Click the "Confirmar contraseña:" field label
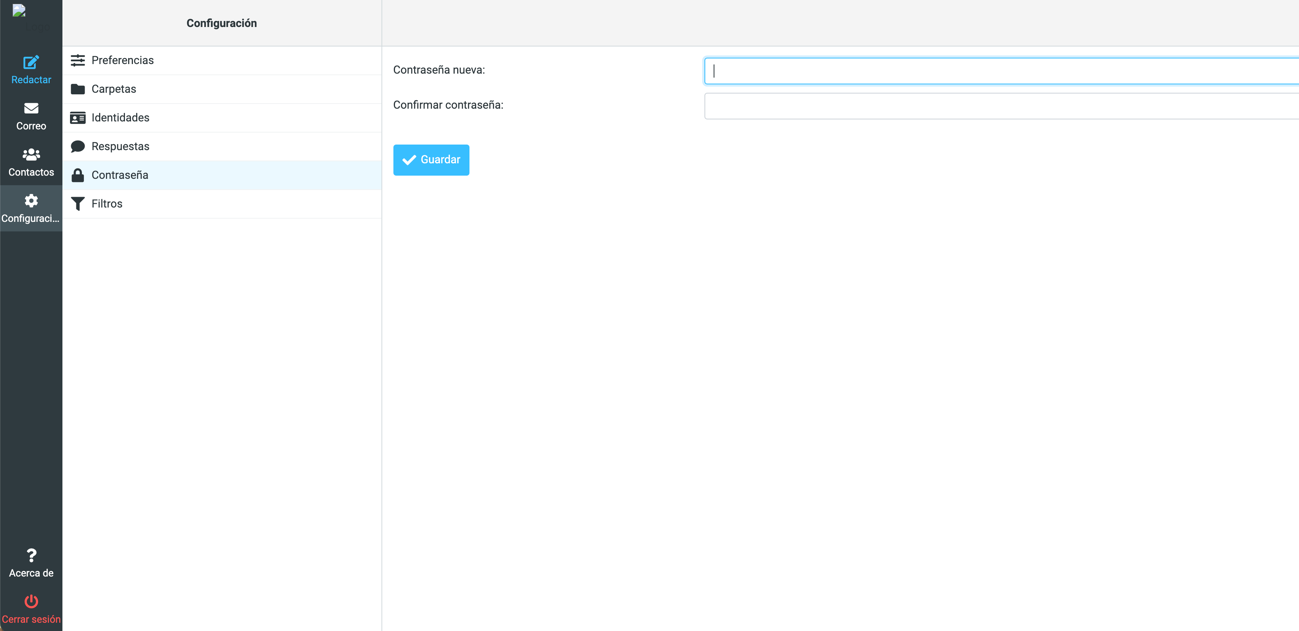This screenshot has height=631, width=1299. tap(448, 105)
